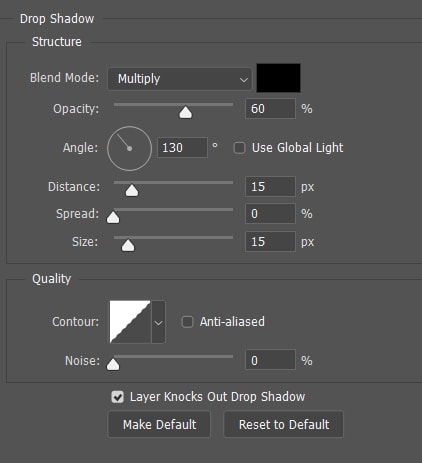Click the Spread slider handle
This screenshot has width=422, height=463.
pyautogui.click(x=113, y=217)
